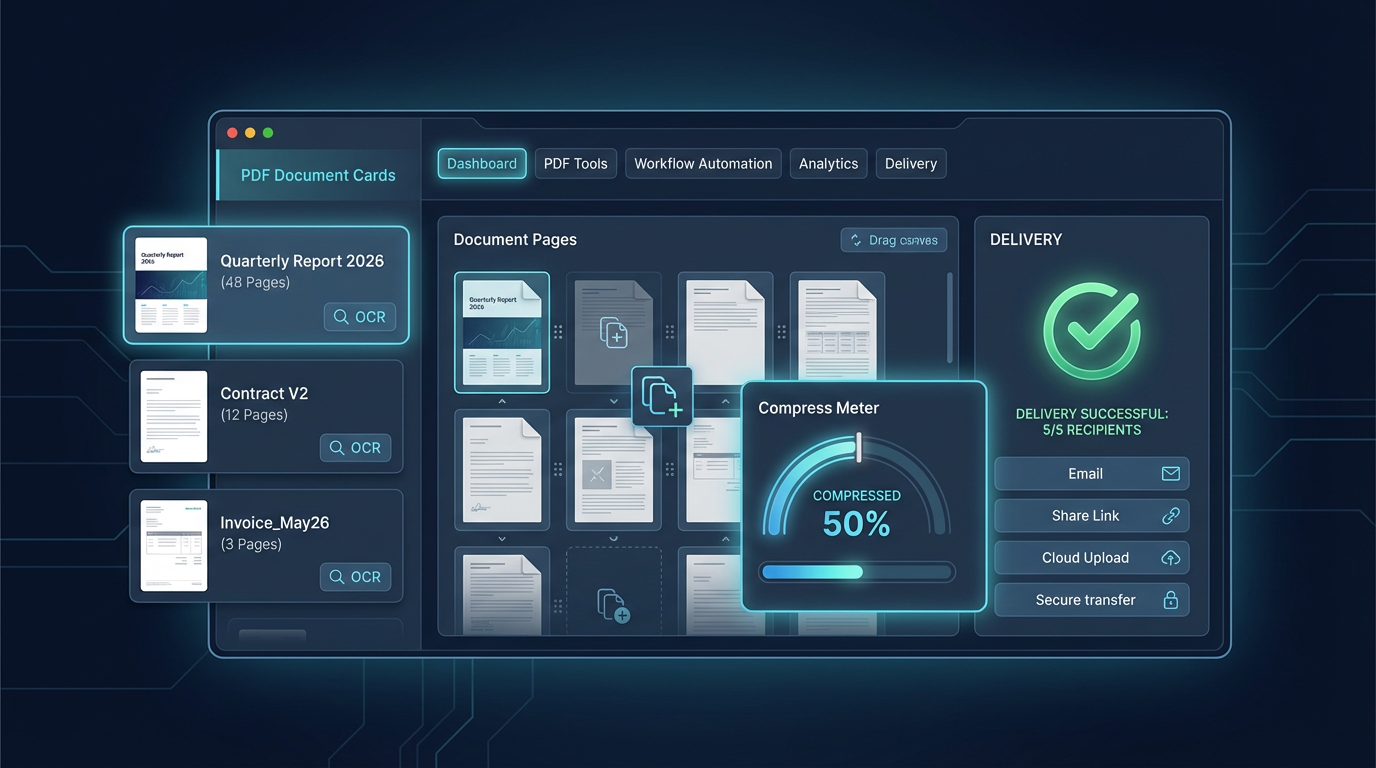Click the green delivery success checkmark
Viewport: 1376px width, 768px height.
(x=1091, y=330)
